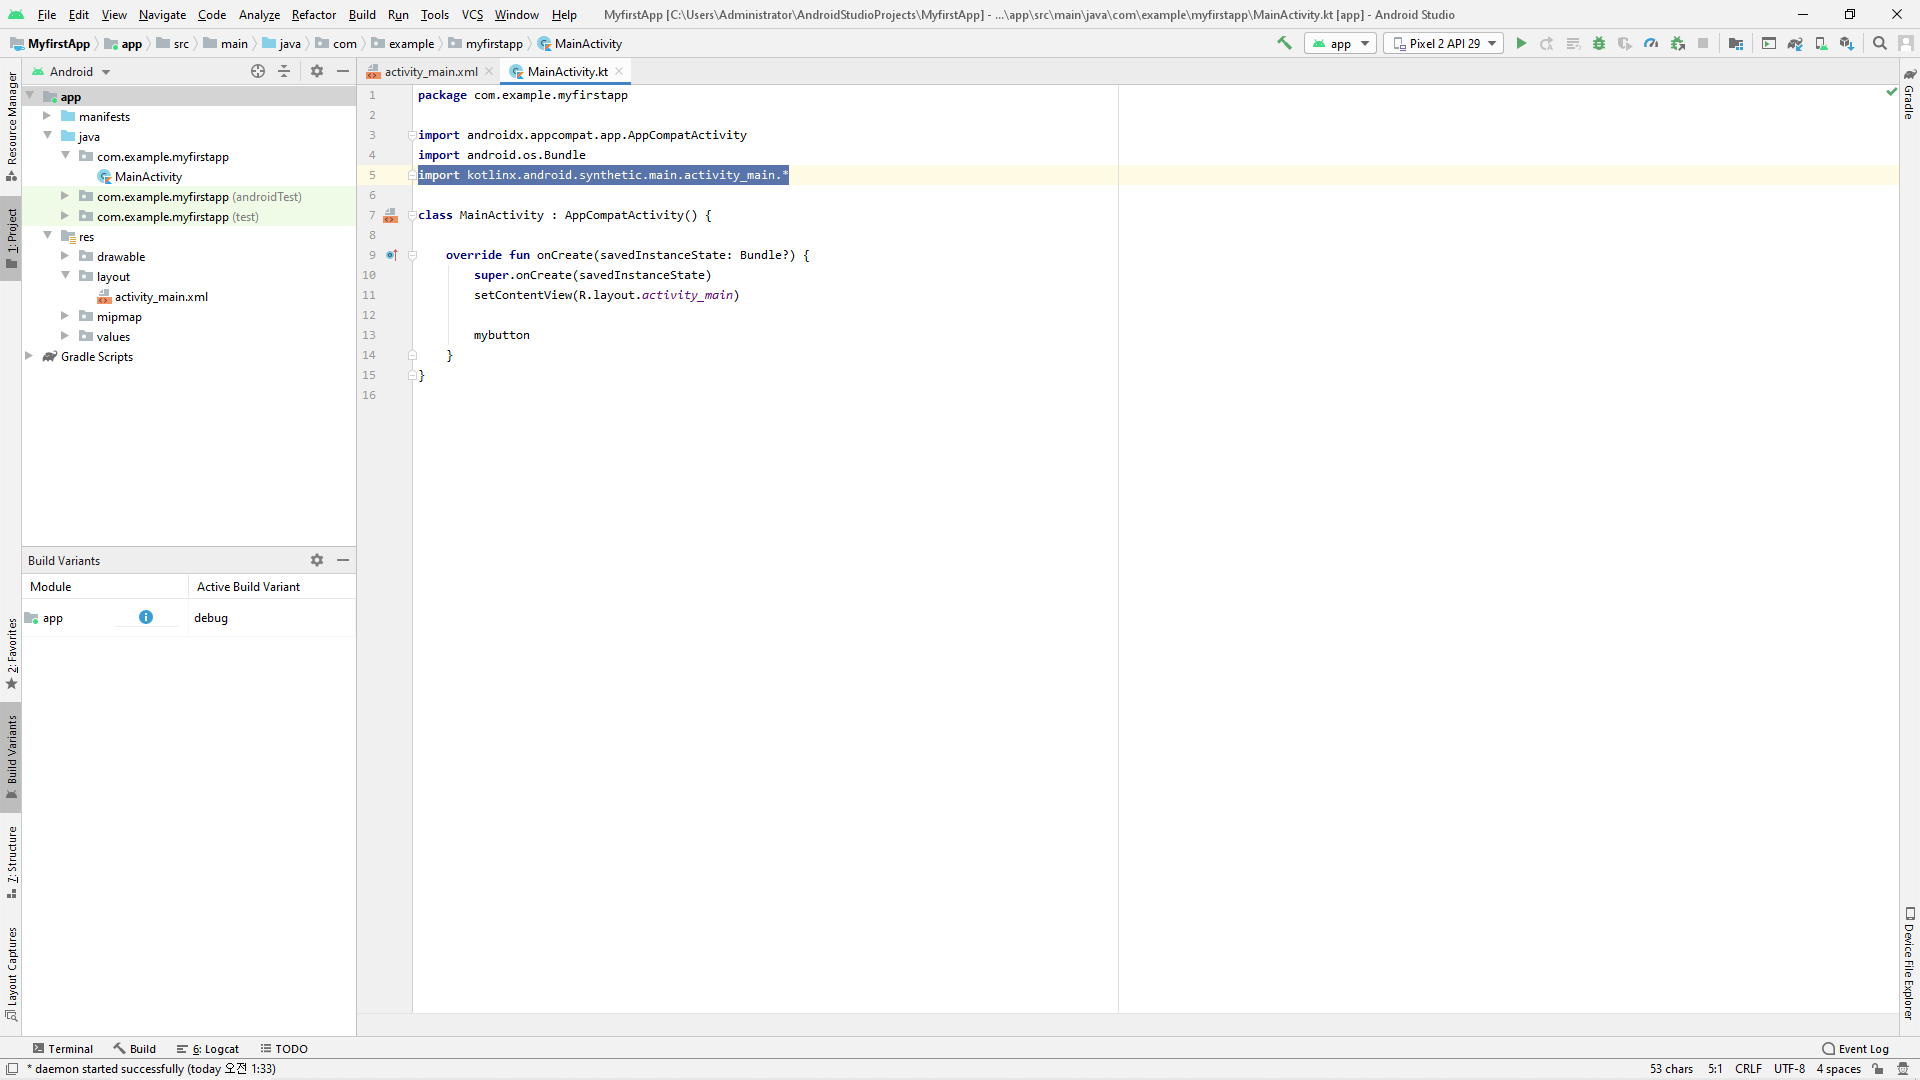
Task: Open the app run configuration dropdown
Action: pyautogui.click(x=1341, y=43)
